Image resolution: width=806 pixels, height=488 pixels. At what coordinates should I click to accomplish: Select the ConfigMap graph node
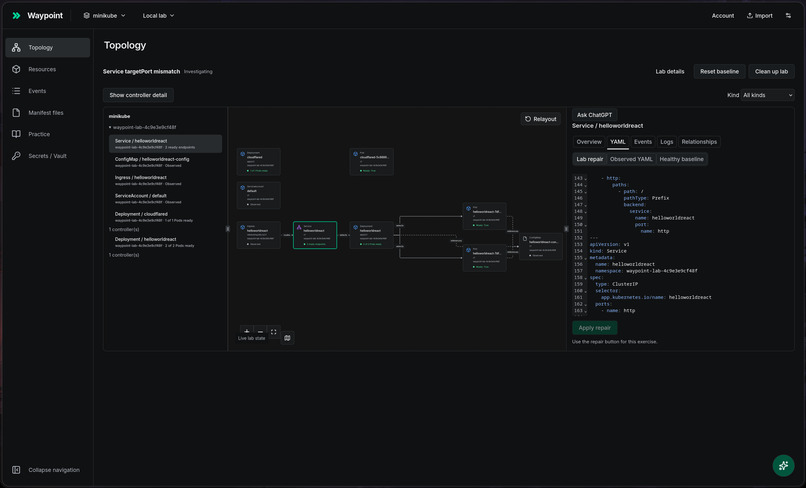coord(541,246)
